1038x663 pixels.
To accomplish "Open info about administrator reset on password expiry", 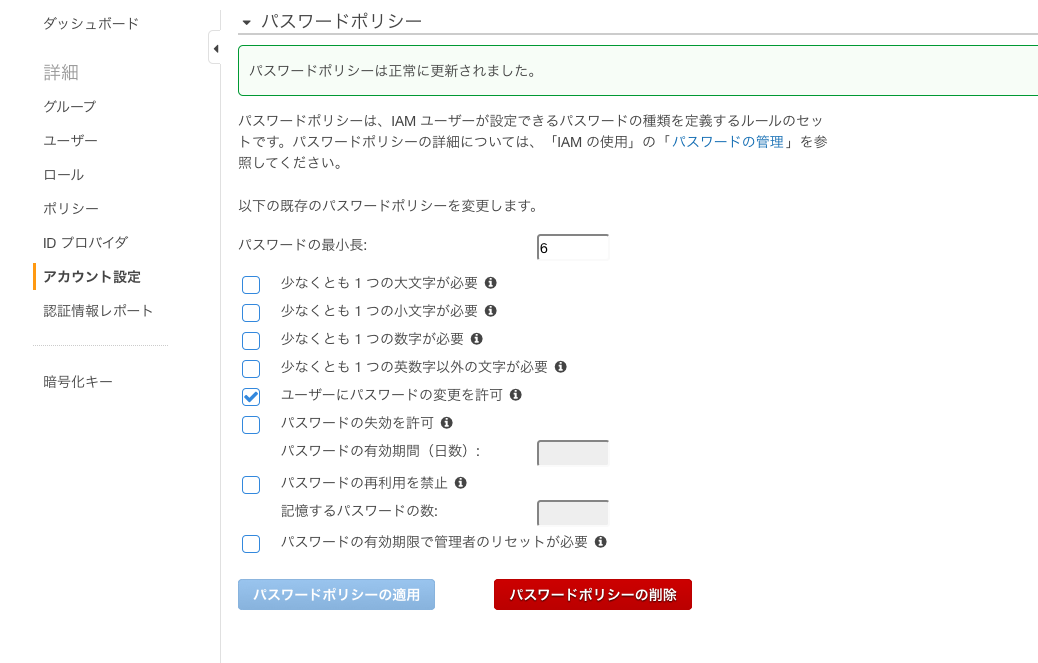I will tap(600, 543).
